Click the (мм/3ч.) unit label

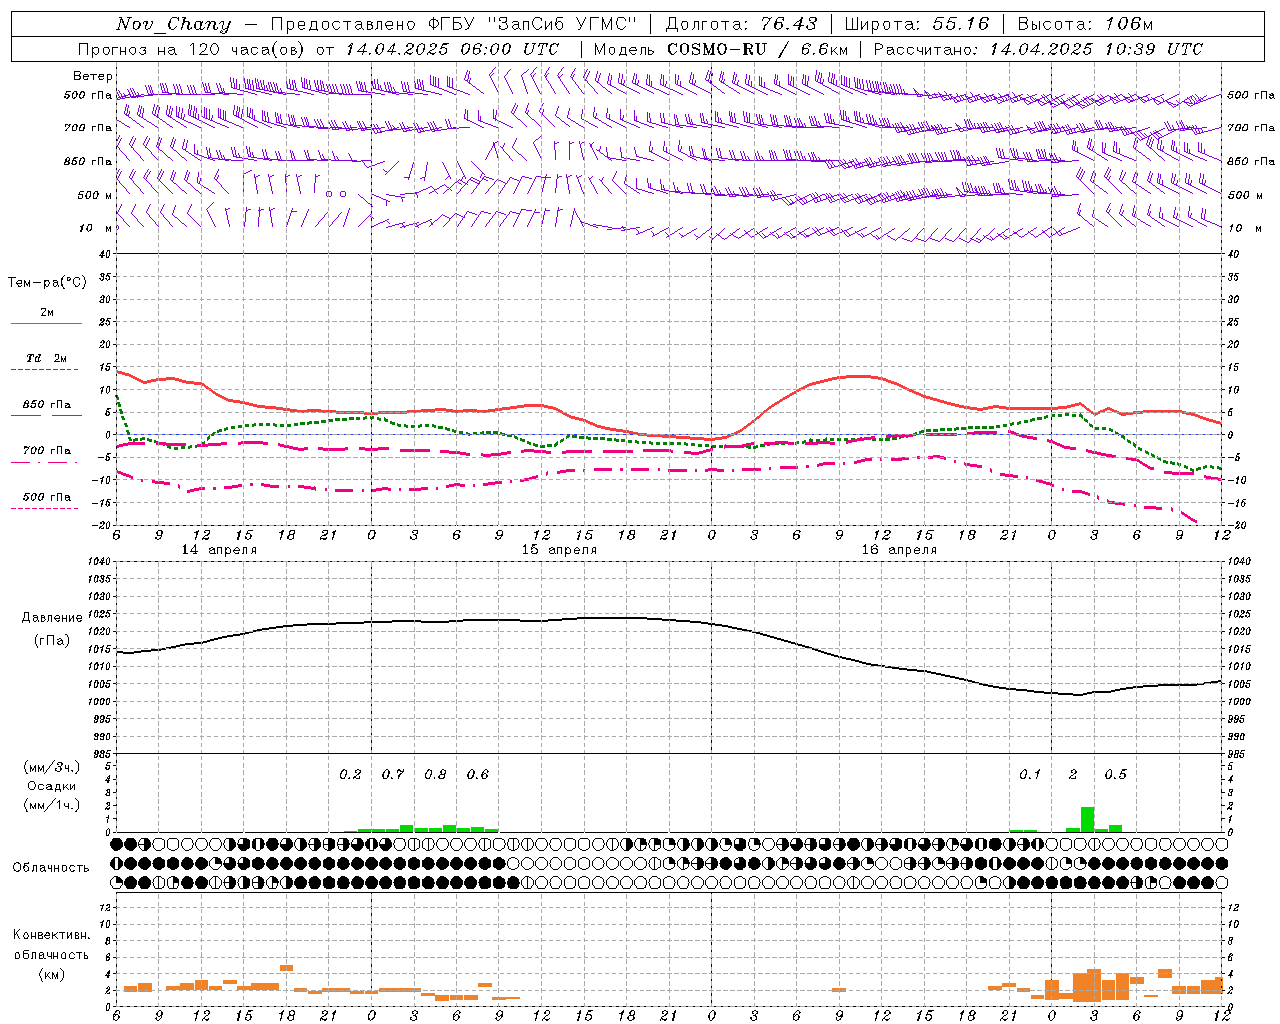pyautogui.click(x=51, y=767)
